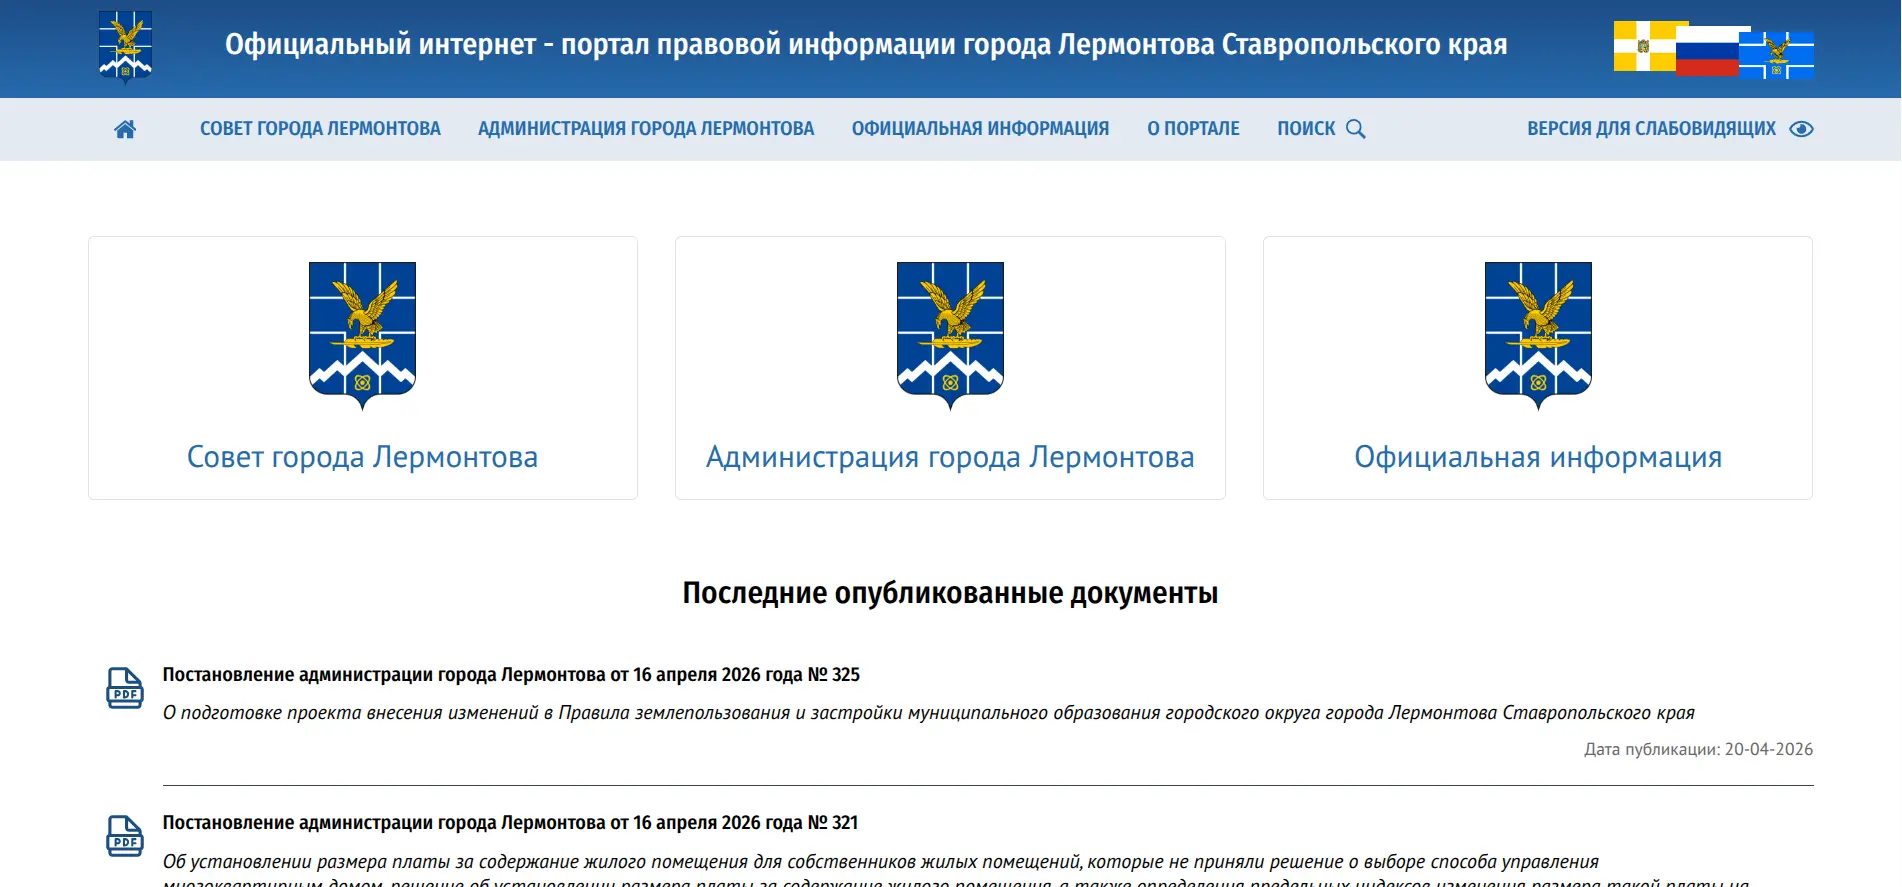
Task: Click the Lermontov city blue flag icon
Action: pyautogui.click(x=1776, y=55)
